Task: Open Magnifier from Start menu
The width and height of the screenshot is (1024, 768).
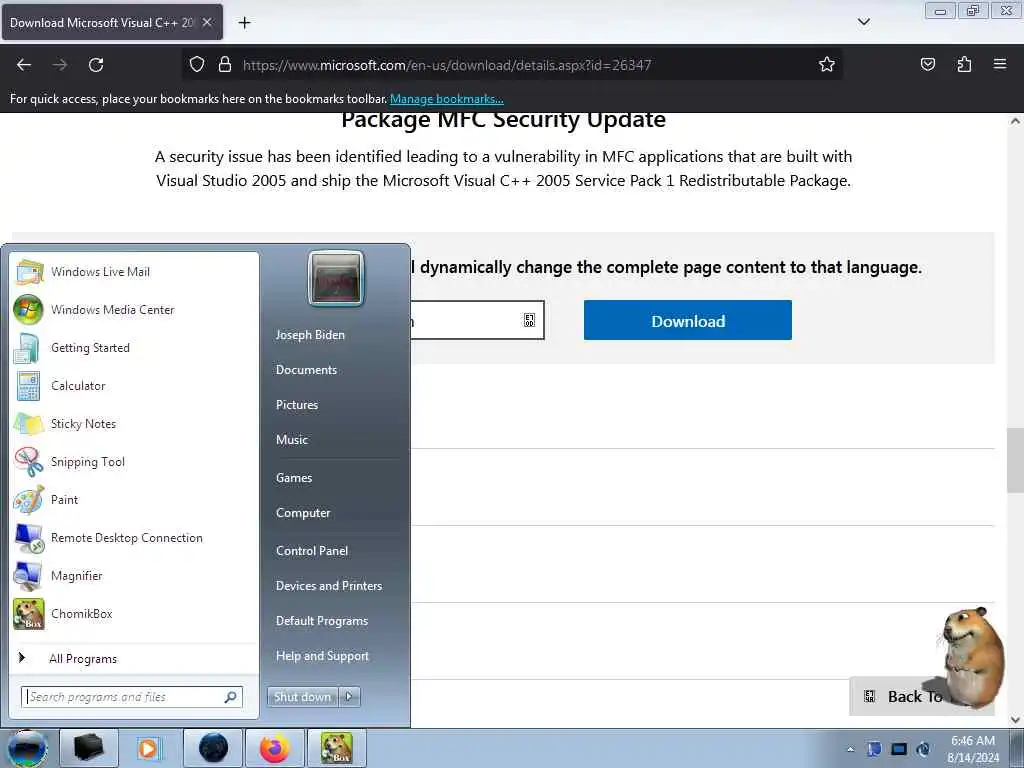Action: 134,575
